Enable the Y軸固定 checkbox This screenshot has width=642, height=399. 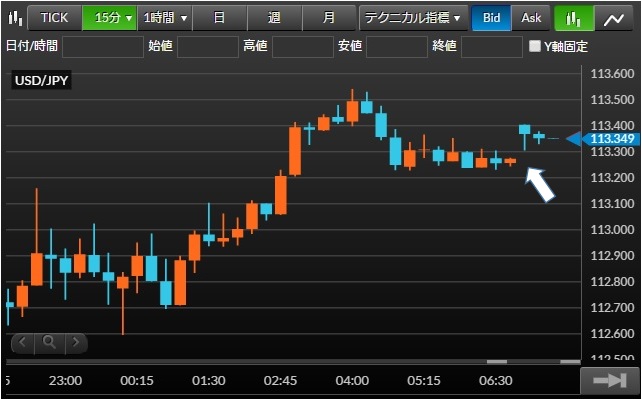[535, 46]
